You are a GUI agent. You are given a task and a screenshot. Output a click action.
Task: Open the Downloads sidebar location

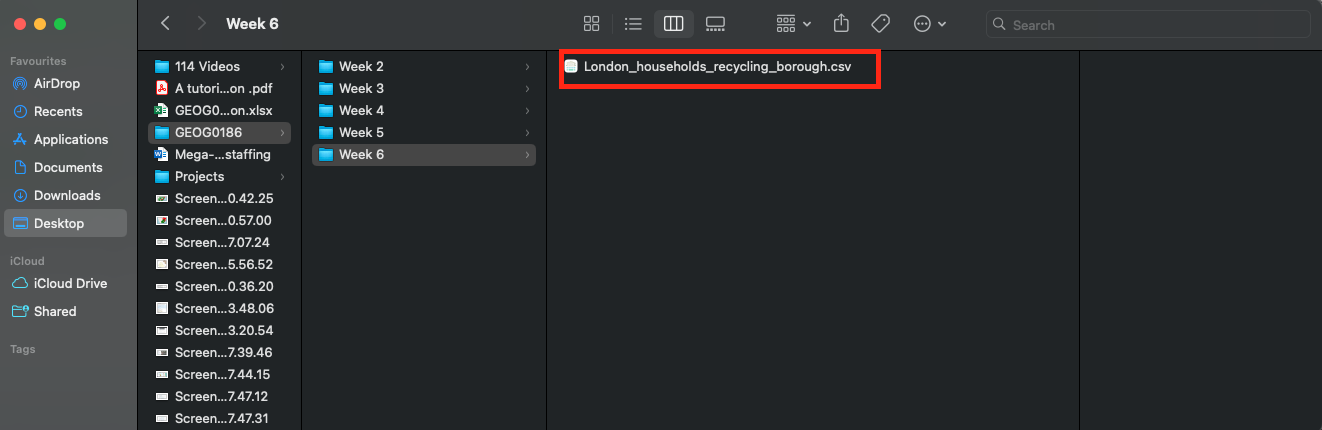[x=67, y=196]
